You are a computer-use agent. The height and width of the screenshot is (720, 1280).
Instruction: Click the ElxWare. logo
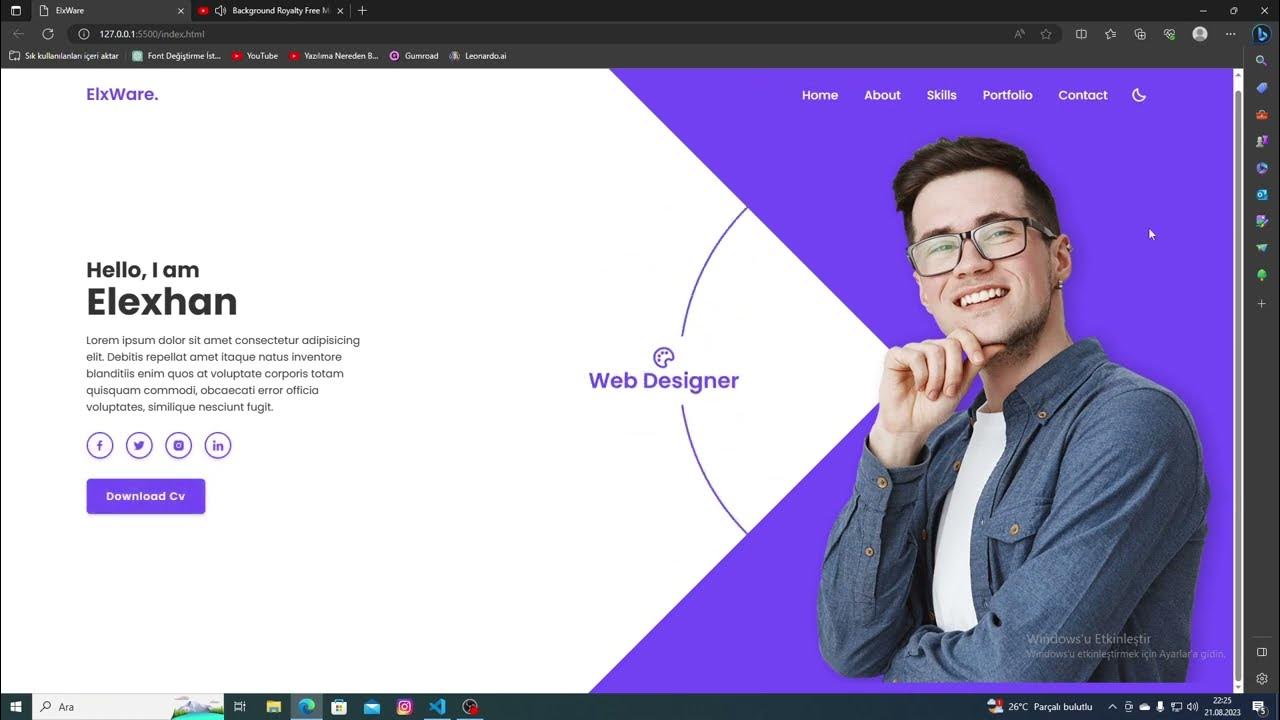pyautogui.click(x=122, y=94)
